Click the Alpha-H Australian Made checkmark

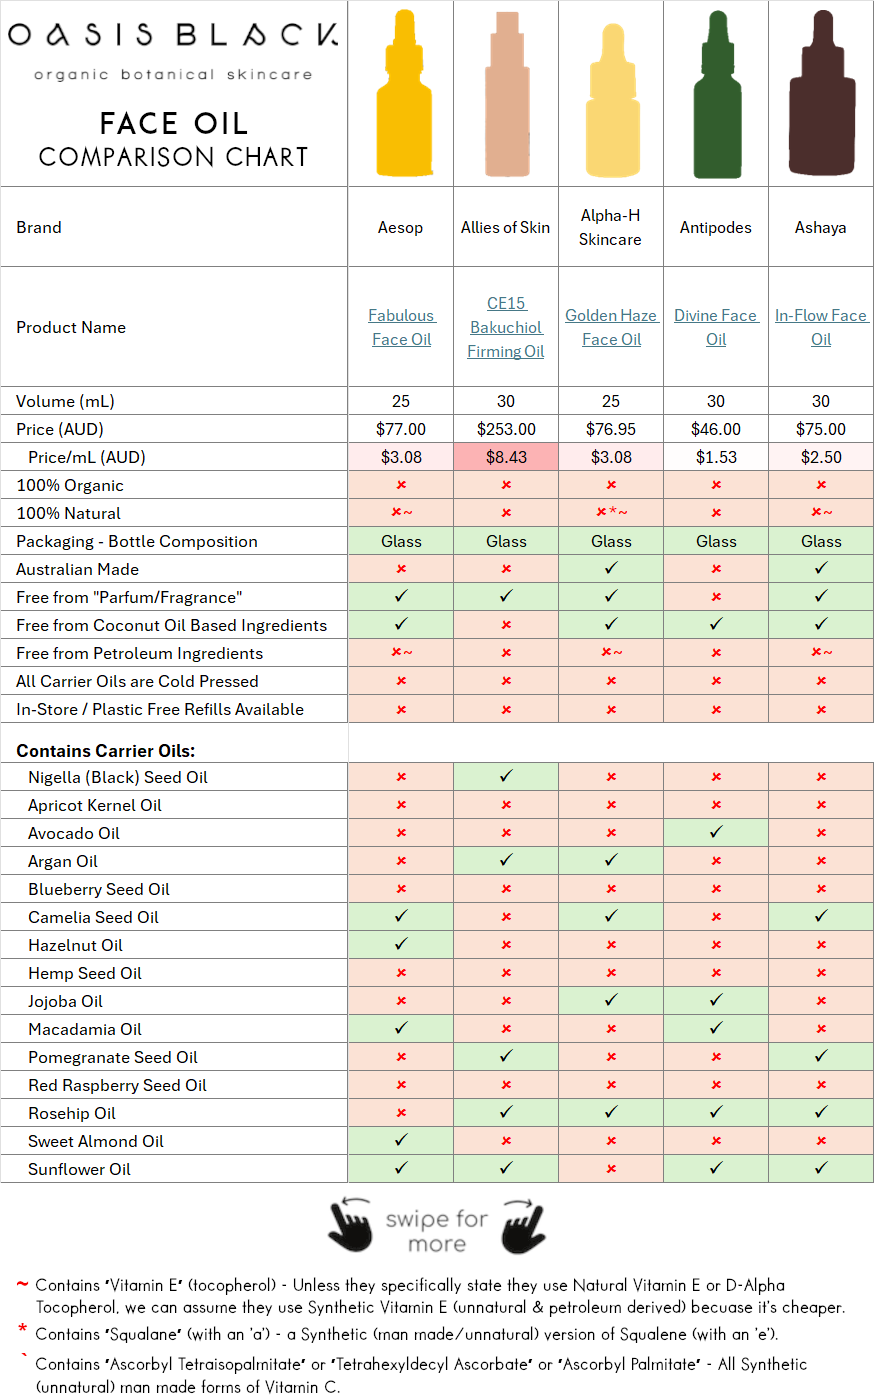click(611, 568)
